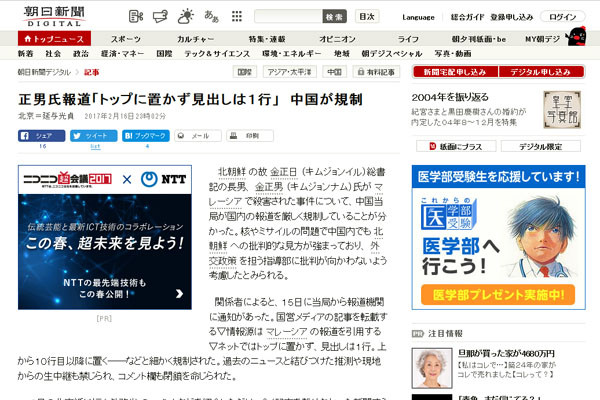Open 金正男 keyword link
The image size is (600, 400).
[x=269, y=187]
